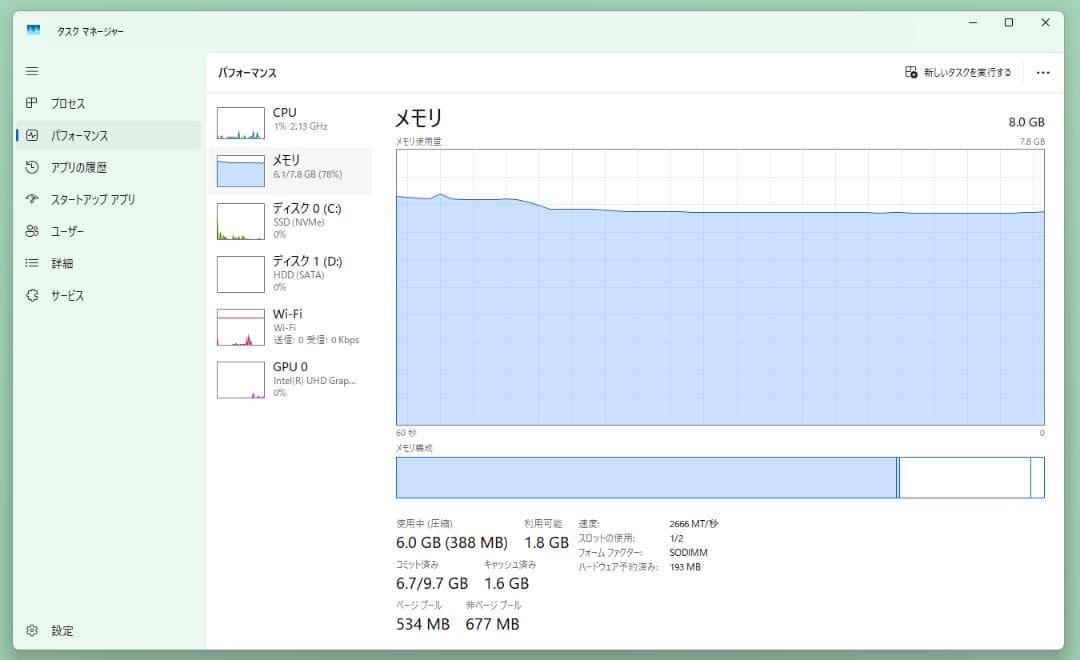Click the Task Manager app icon in title bar
The height and width of the screenshot is (660, 1080).
tap(34, 30)
